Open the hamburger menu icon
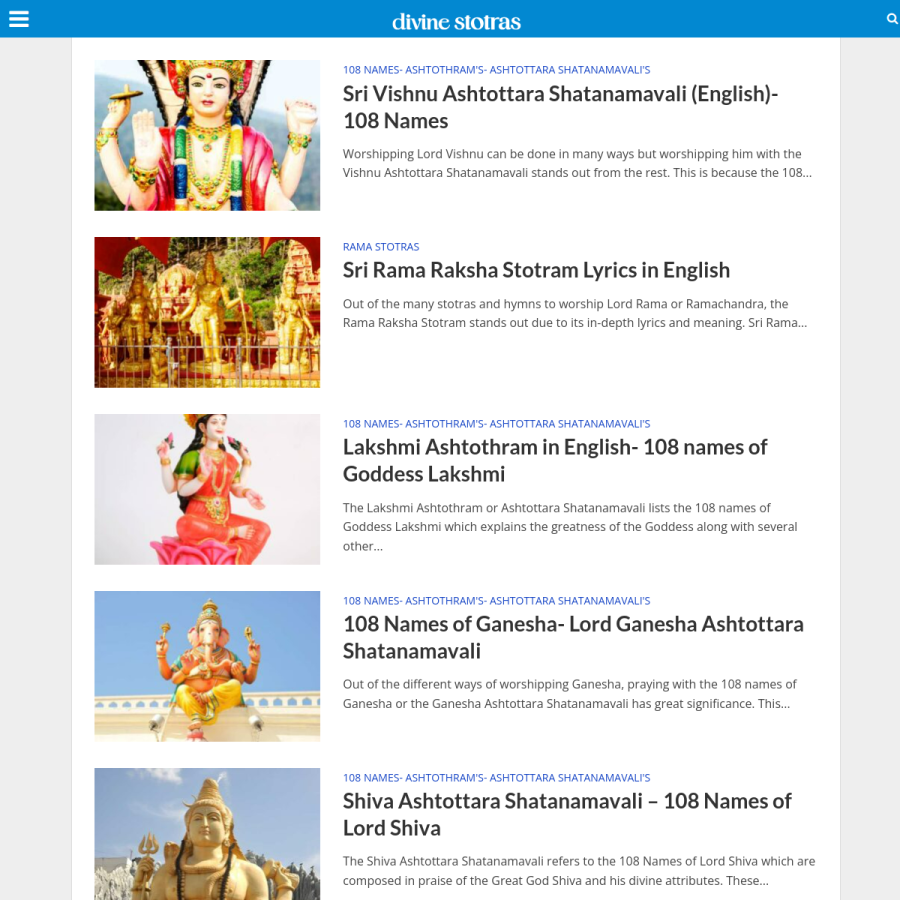900x900 pixels. (x=18, y=19)
